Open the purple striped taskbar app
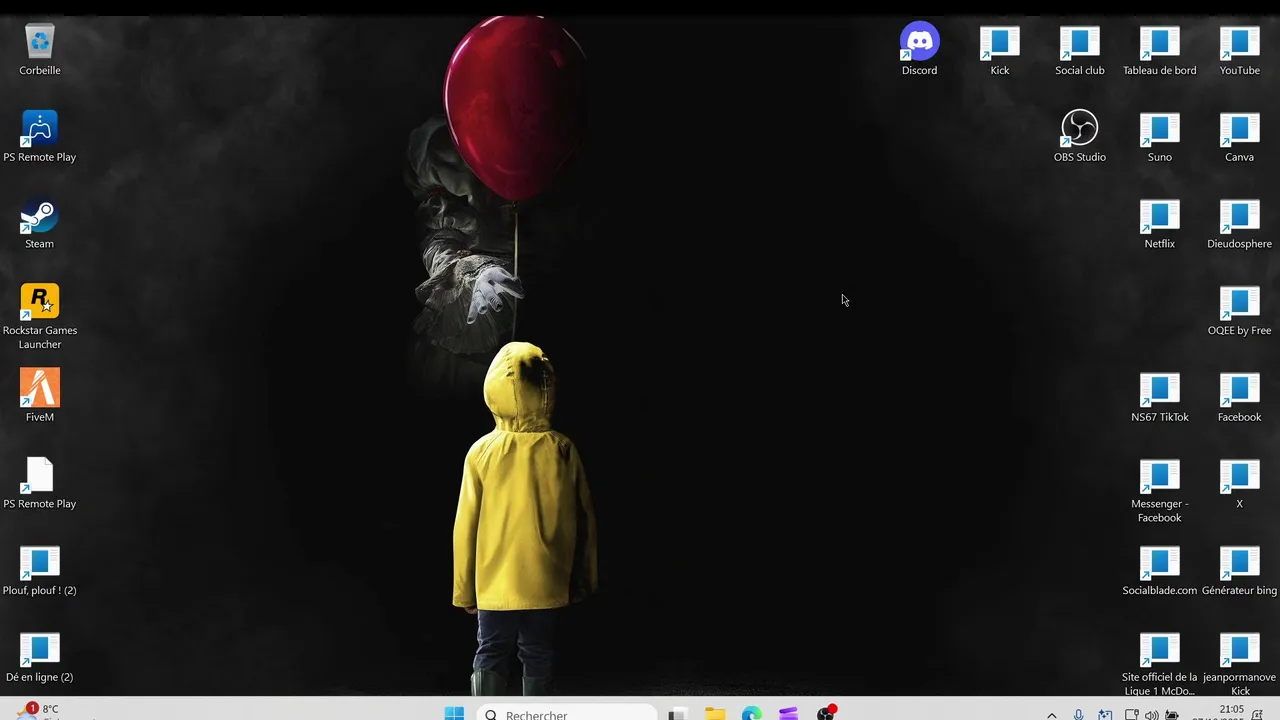The height and width of the screenshot is (720, 1280). [788, 714]
